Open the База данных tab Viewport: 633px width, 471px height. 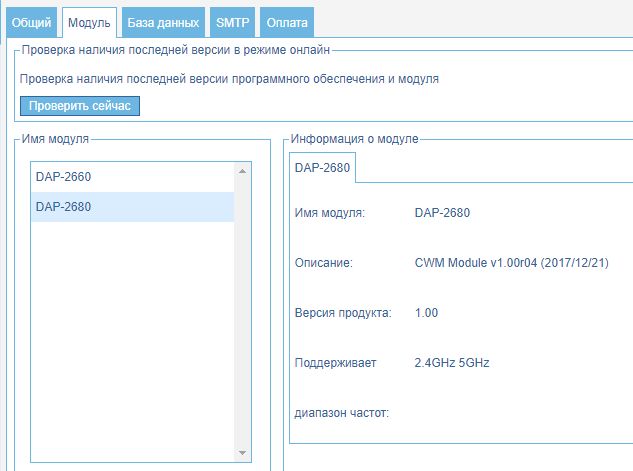click(163, 21)
